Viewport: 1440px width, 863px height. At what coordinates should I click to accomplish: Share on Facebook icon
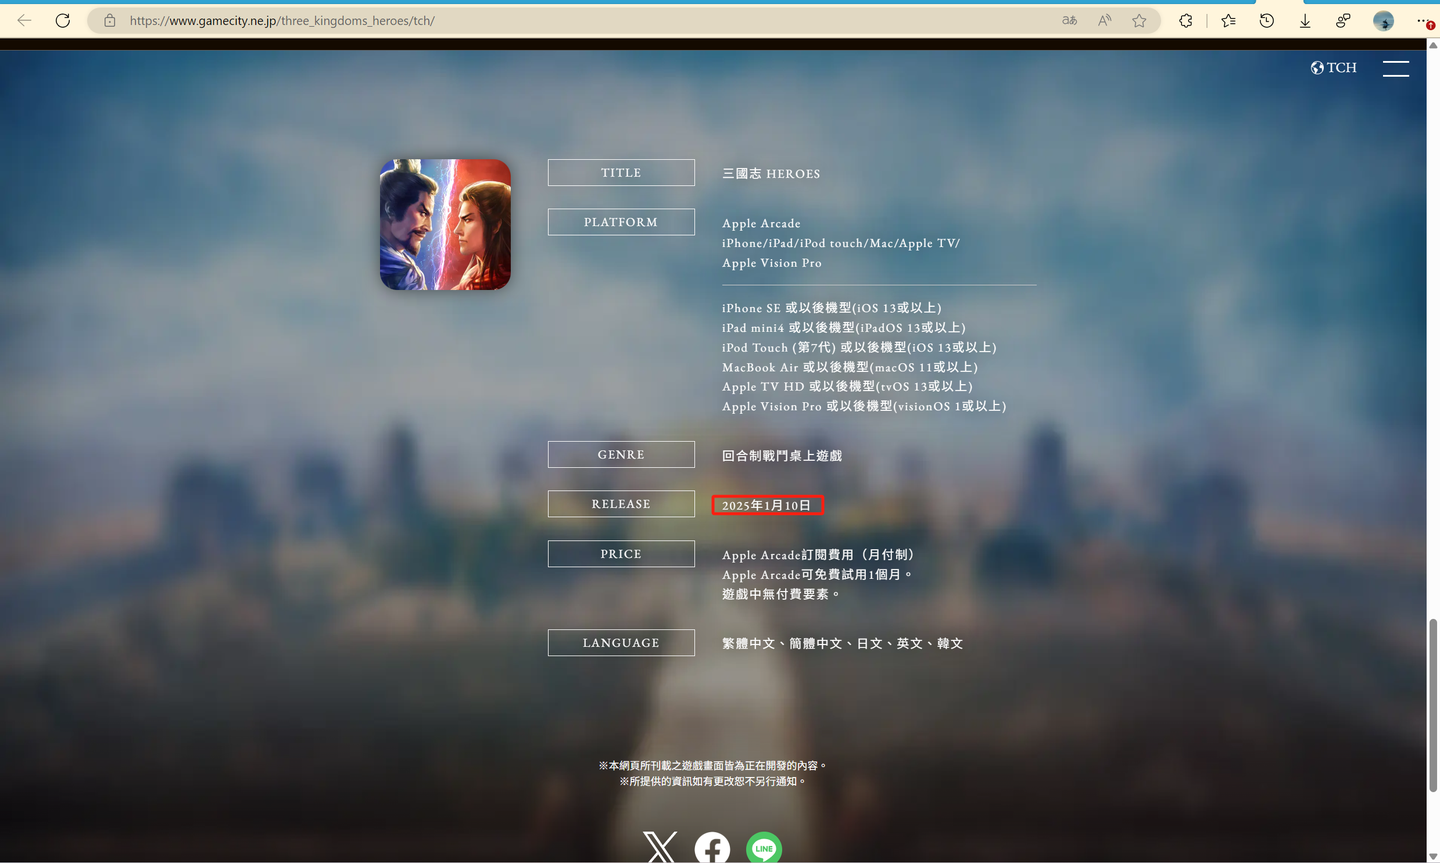(x=712, y=848)
